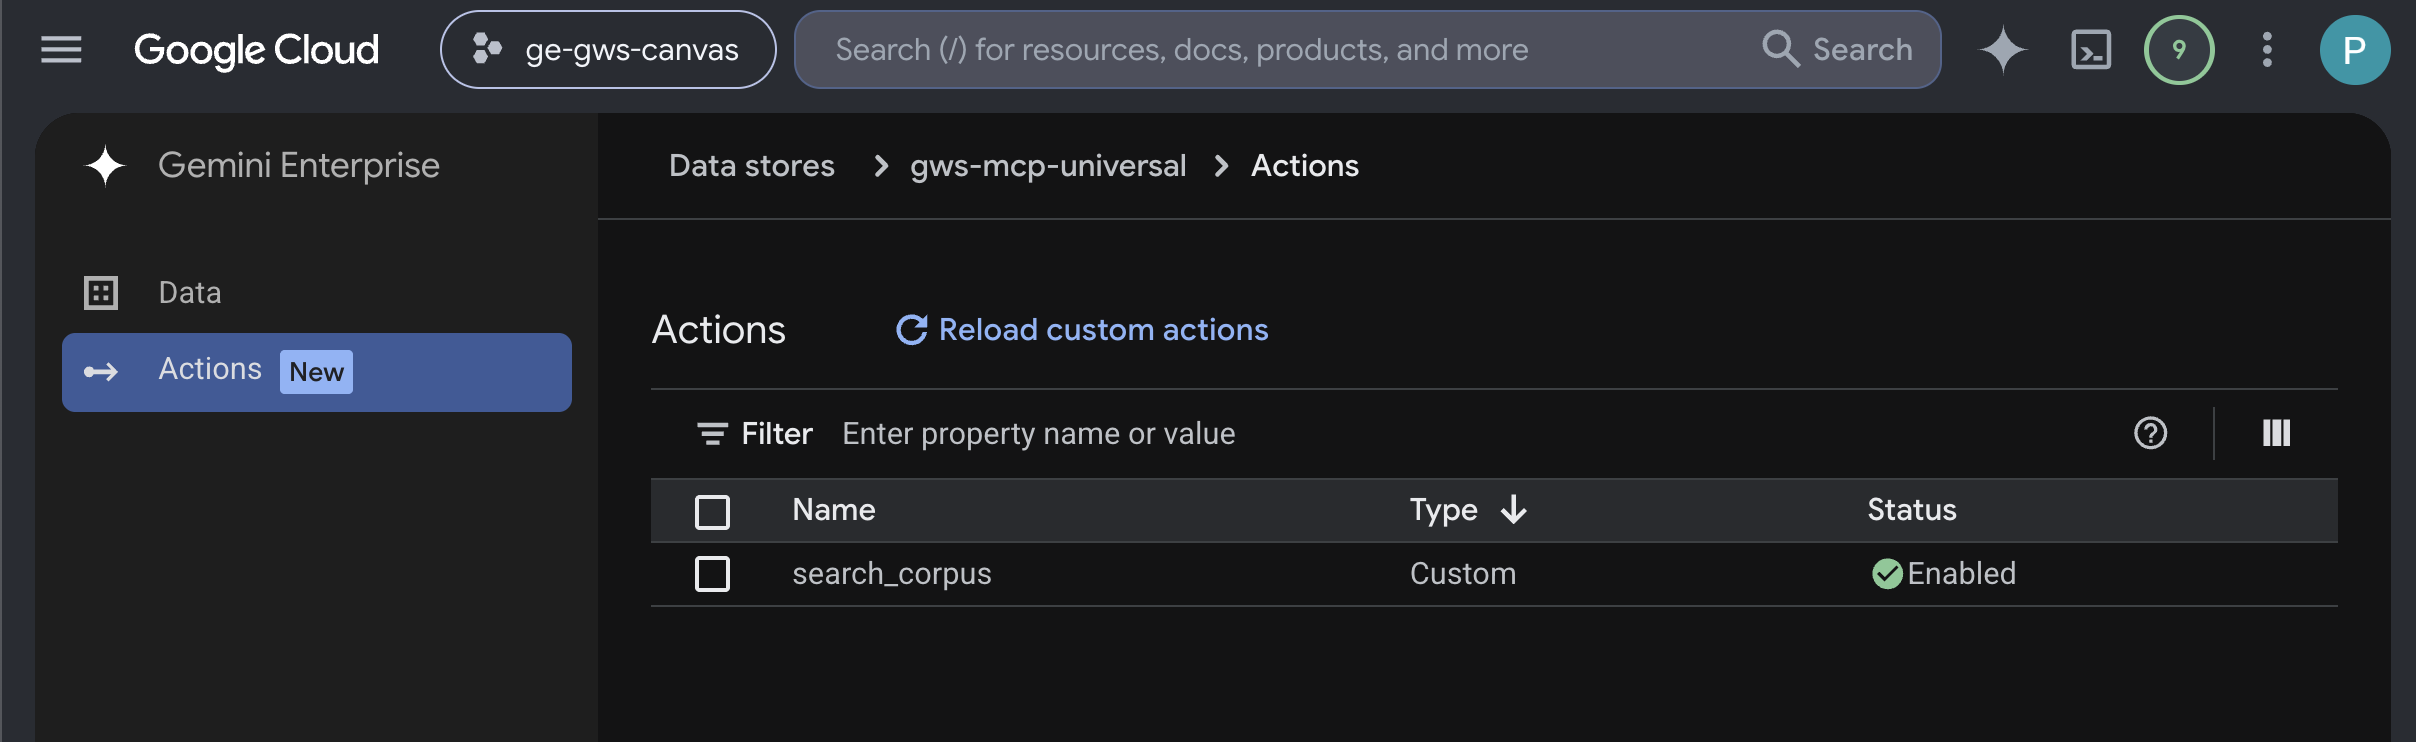Select Actions in the sidebar
Image resolution: width=2416 pixels, height=742 pixels.
point(316,372)
